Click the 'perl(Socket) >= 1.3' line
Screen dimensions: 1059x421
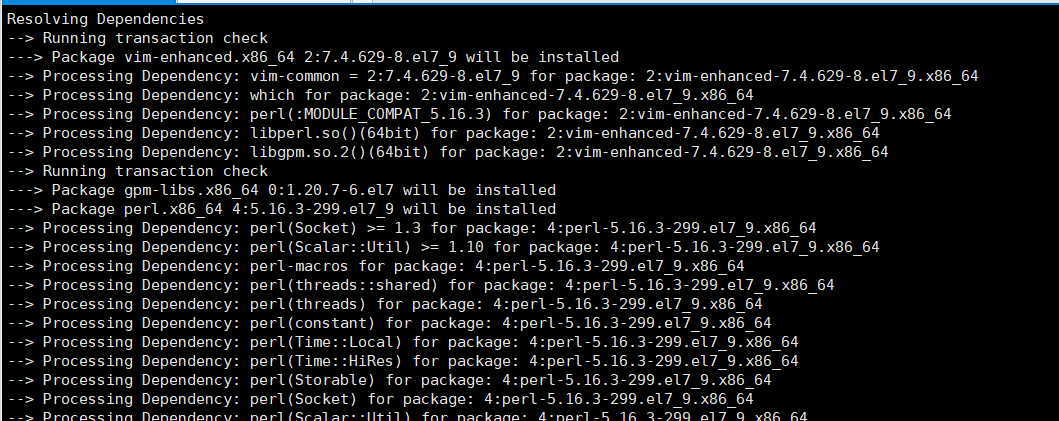pos(411,228)
